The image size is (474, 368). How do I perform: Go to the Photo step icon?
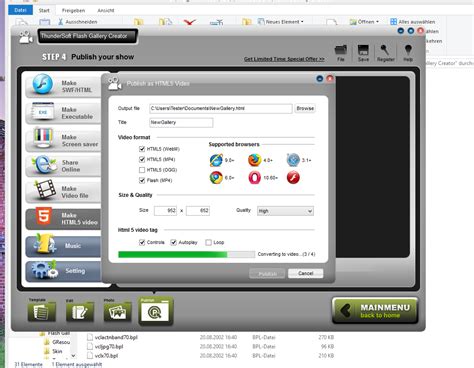[x=117, y=311]
